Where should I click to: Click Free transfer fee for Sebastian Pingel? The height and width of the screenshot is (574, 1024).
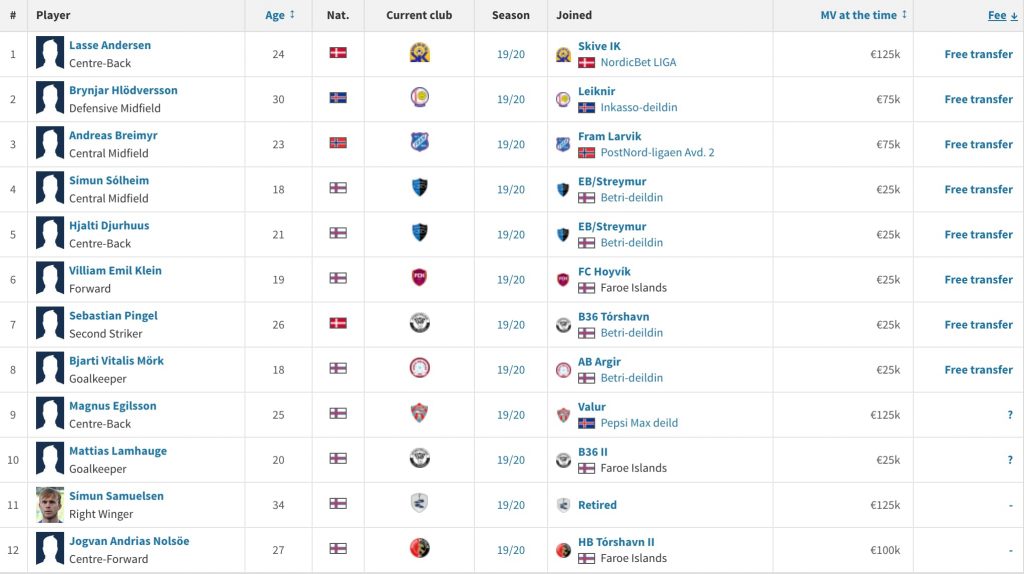(978, 325)
